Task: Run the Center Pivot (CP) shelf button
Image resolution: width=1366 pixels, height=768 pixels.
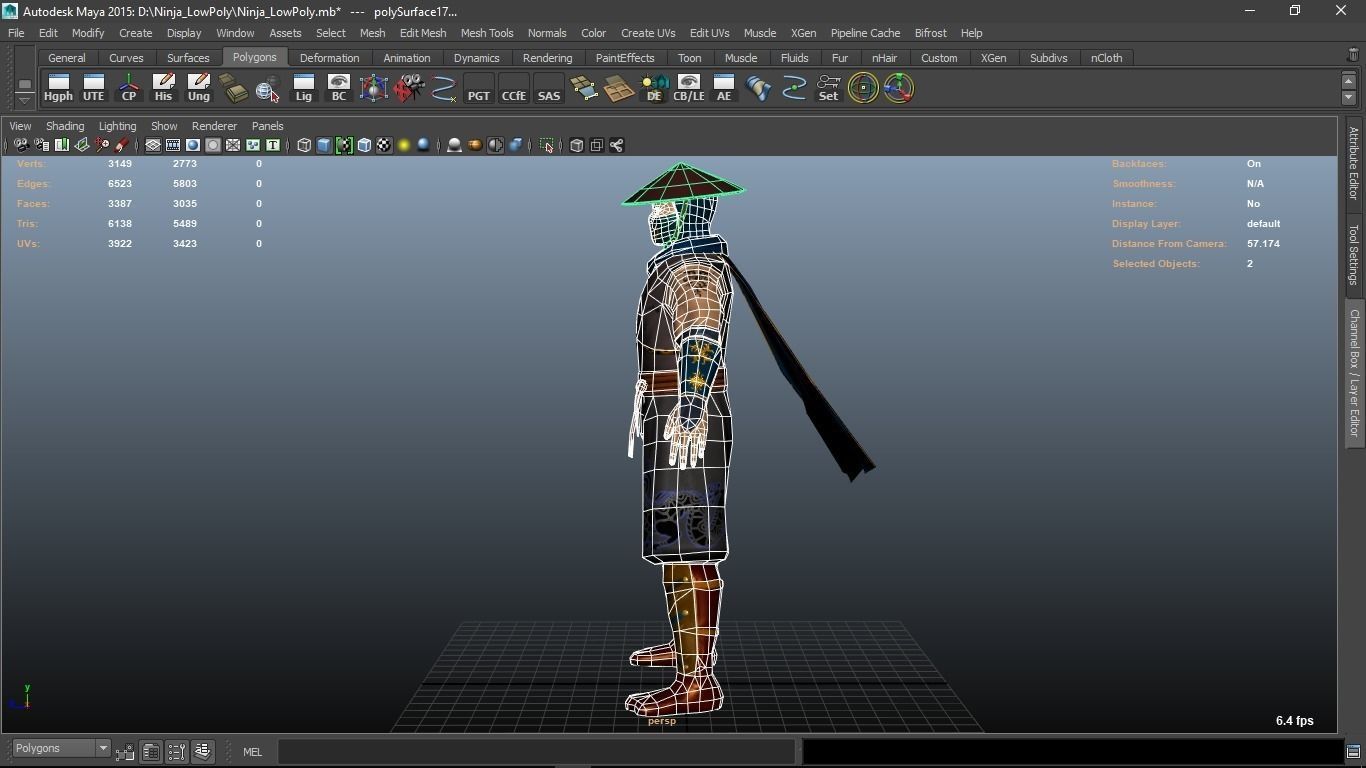Action: pyautogui.click(x=128, y=88)
